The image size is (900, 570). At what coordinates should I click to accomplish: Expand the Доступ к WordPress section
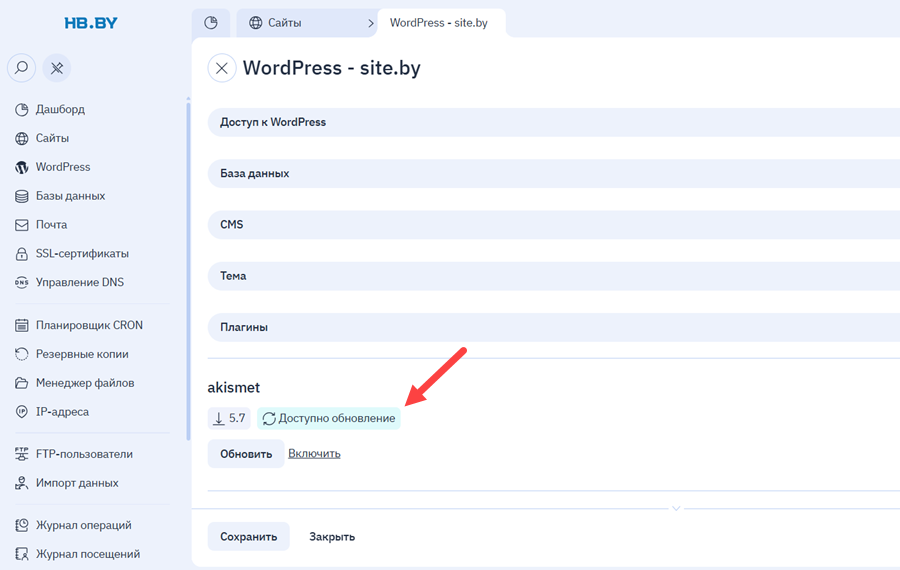point(554,122)
